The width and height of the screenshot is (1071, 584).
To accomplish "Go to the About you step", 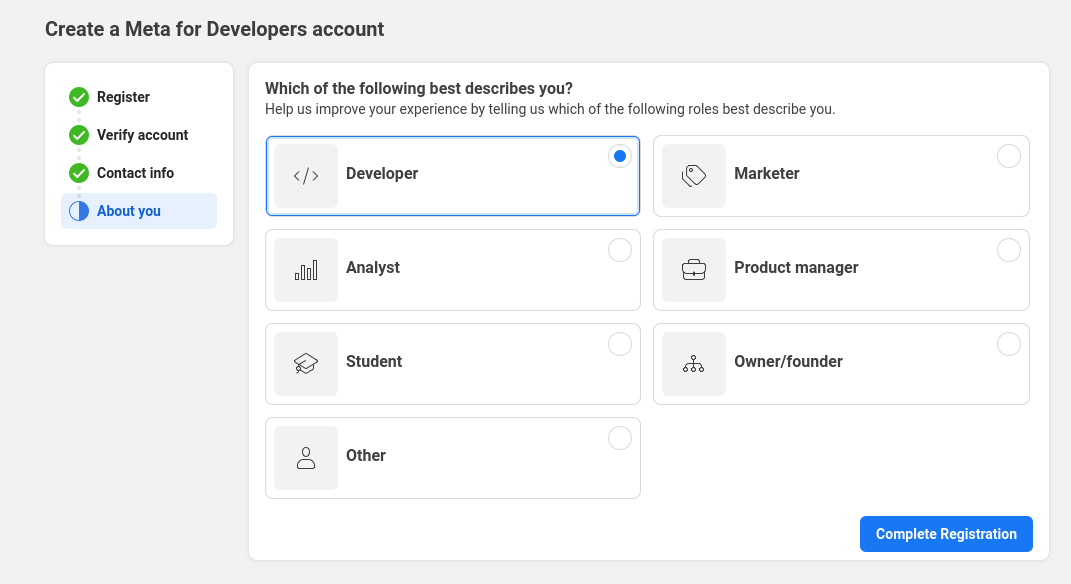I will click(x=129, y=211).
